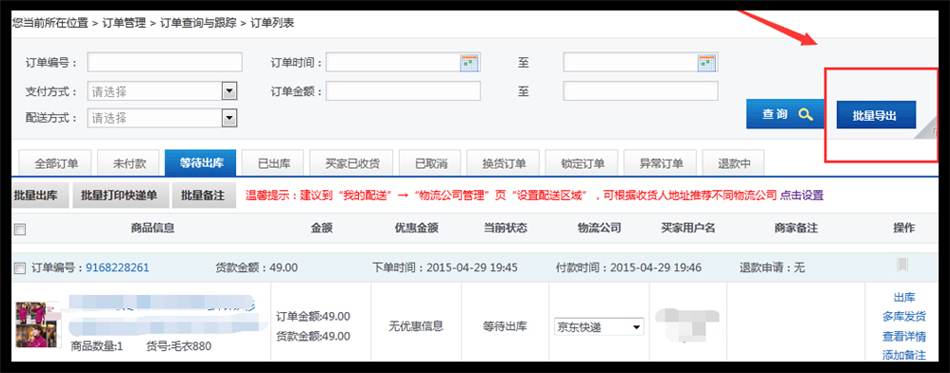Click the 物流公司 column header
950x373 pixels.
[x=599, y=228]
